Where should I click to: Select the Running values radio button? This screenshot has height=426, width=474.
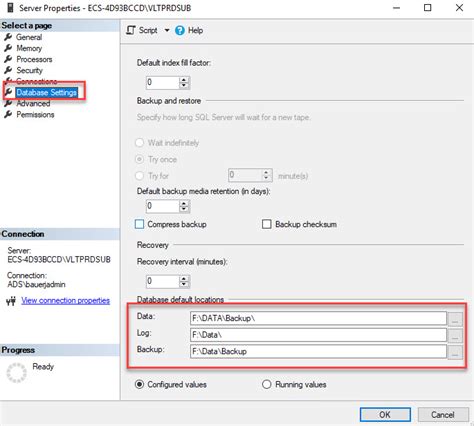point(267,384)
